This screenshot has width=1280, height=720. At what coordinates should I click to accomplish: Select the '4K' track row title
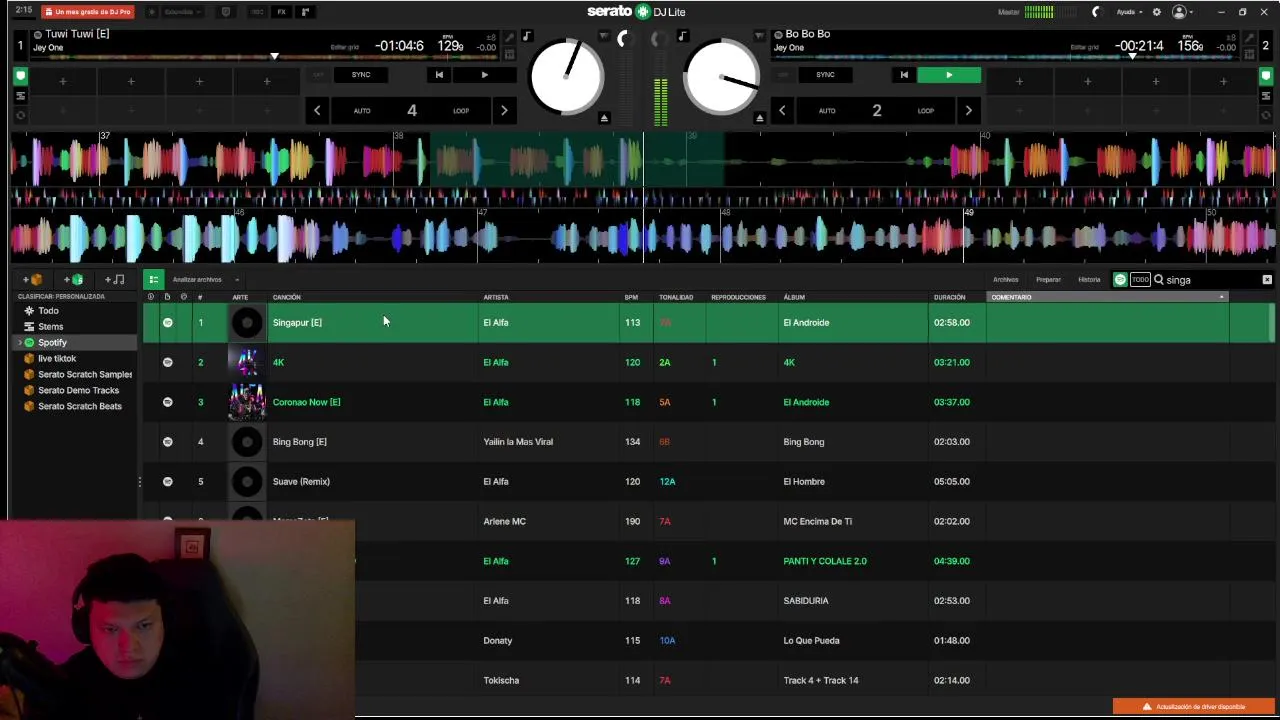pyautogui.click(x=278, y=362)
